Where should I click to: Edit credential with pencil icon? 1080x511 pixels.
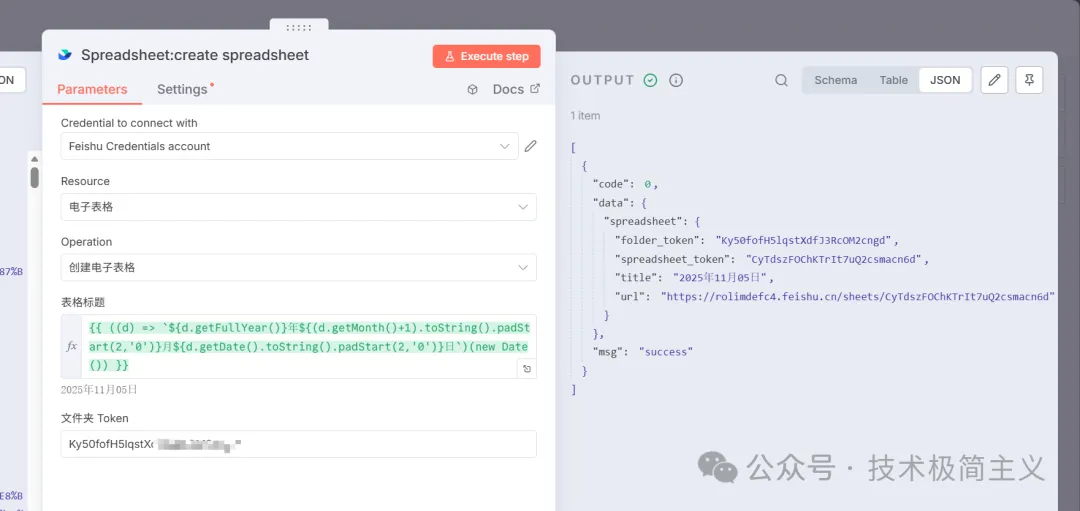tap(530, 146)
